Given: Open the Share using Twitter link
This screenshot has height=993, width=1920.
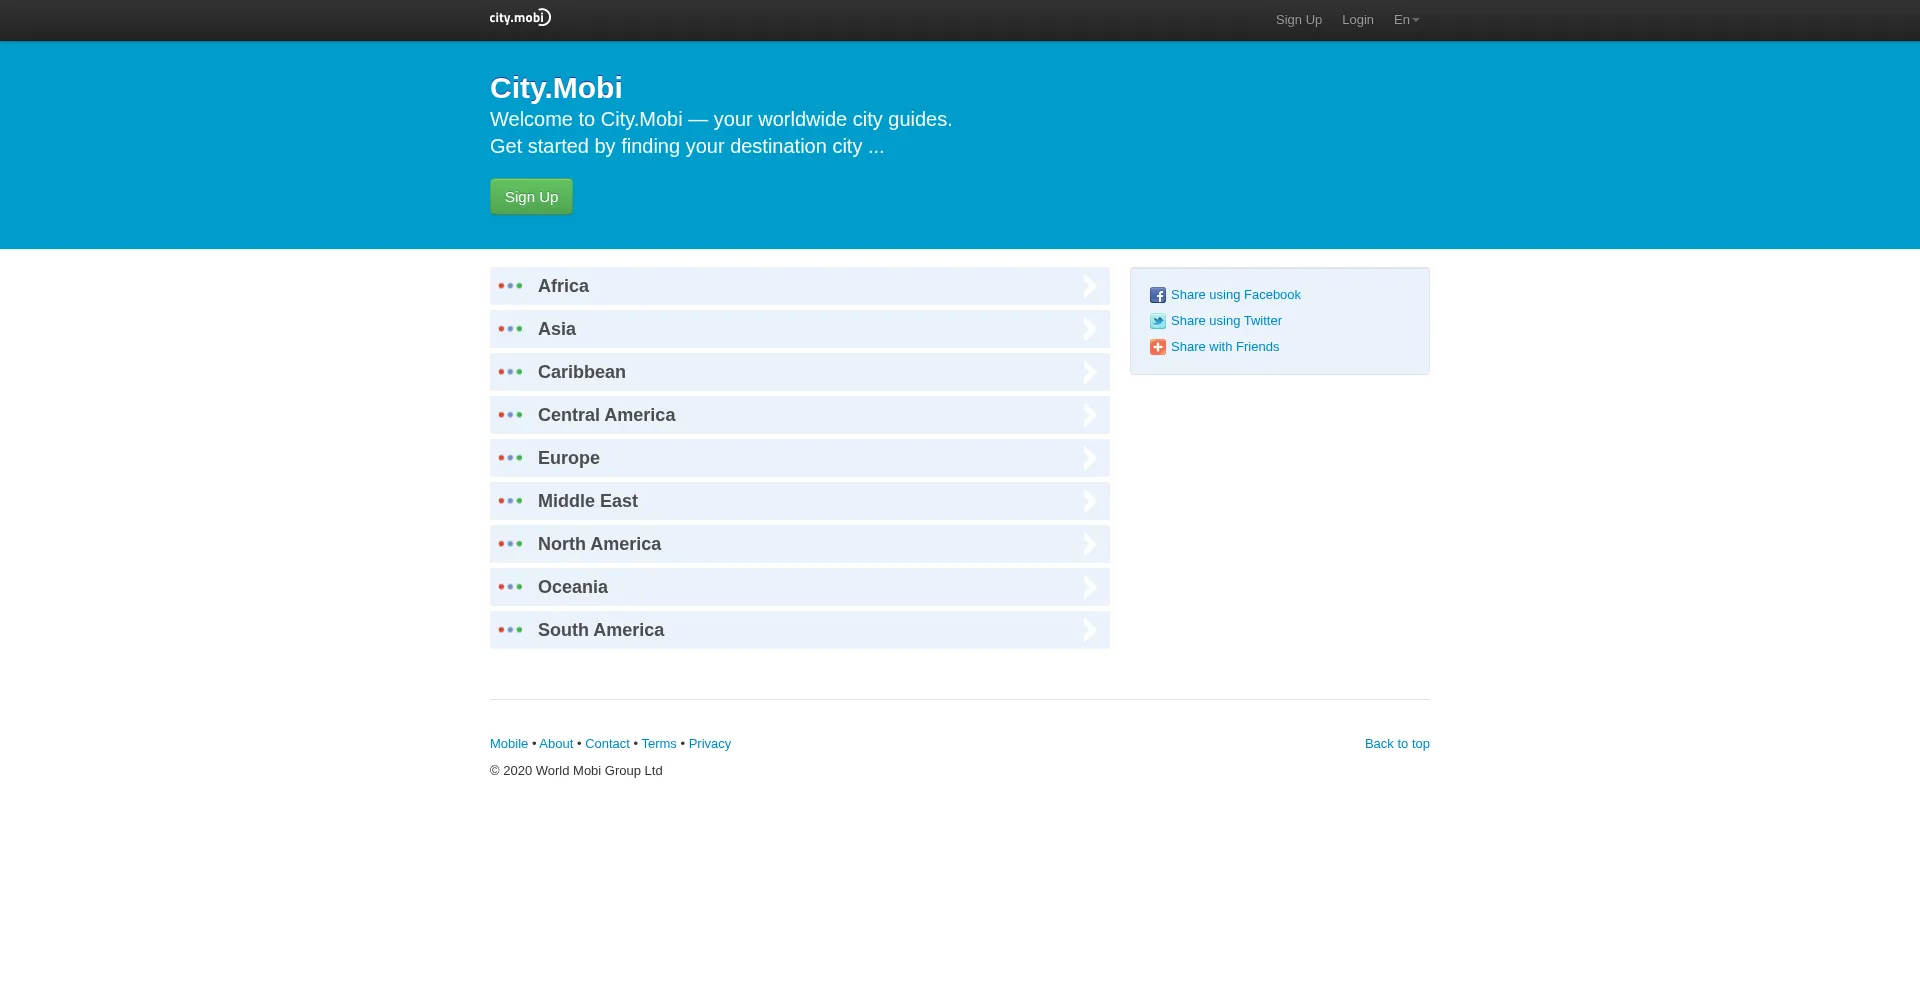Looking at the screenshot, I should coord(1226,321).
